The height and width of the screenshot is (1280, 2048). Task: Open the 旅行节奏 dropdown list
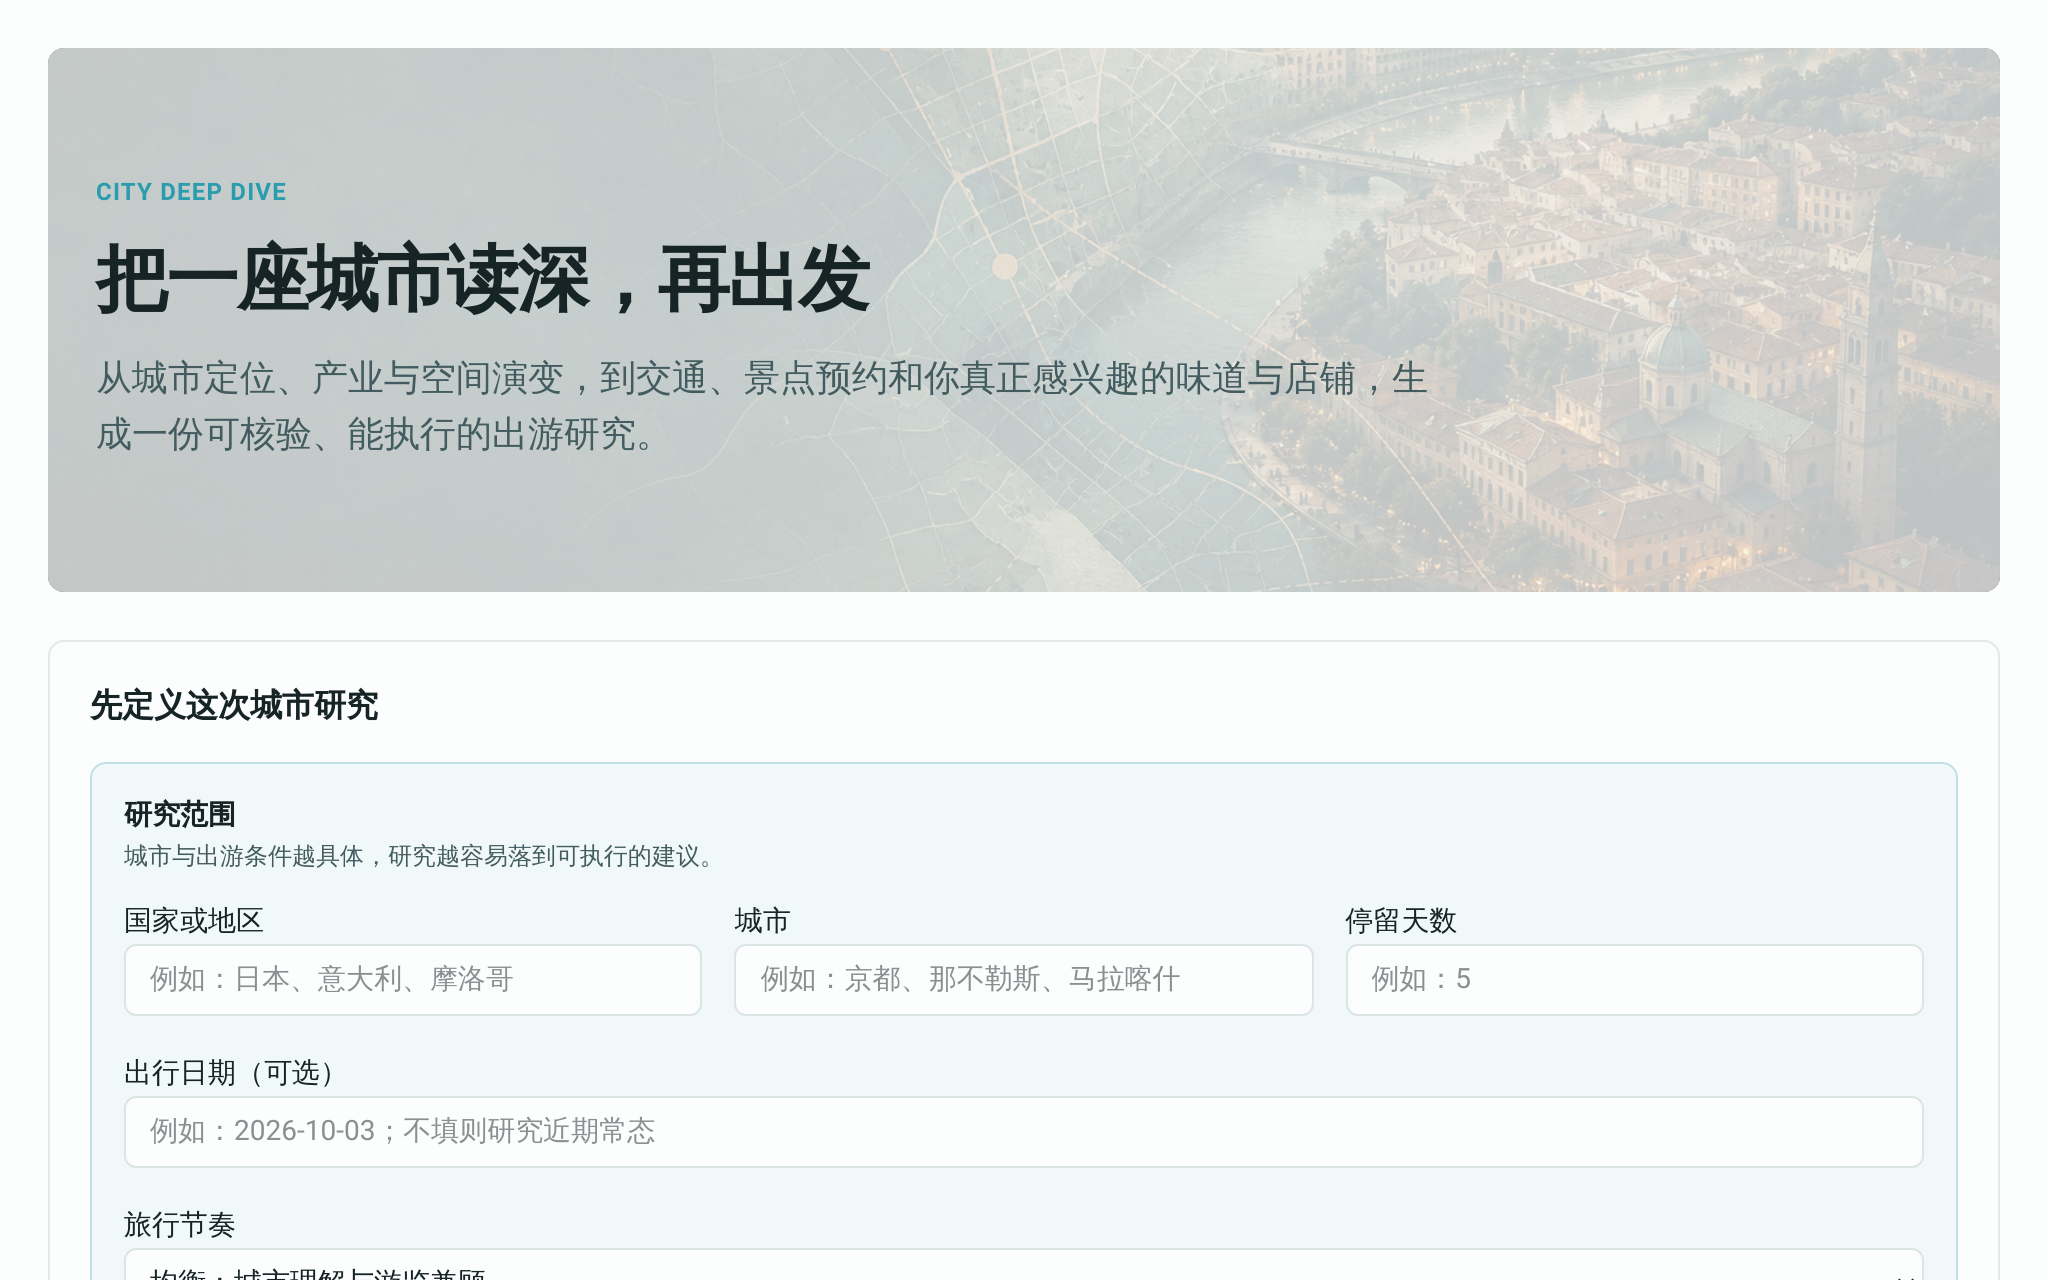pos(1023,1265)
